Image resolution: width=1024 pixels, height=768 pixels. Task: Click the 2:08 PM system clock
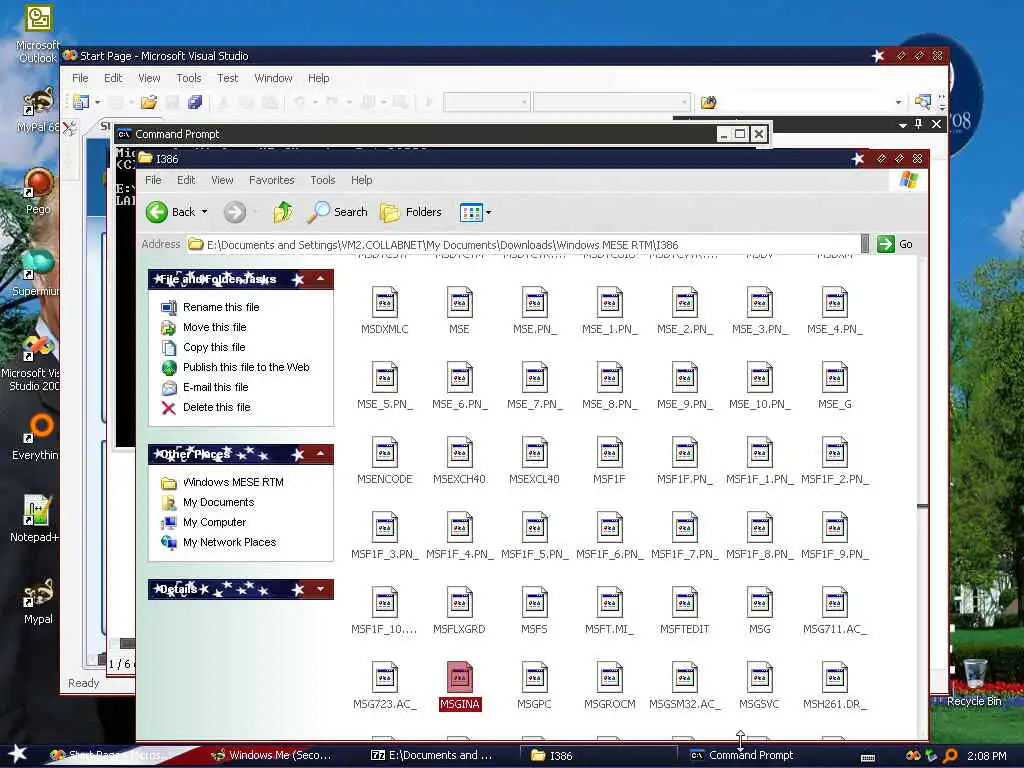click(x=986, y=756)
